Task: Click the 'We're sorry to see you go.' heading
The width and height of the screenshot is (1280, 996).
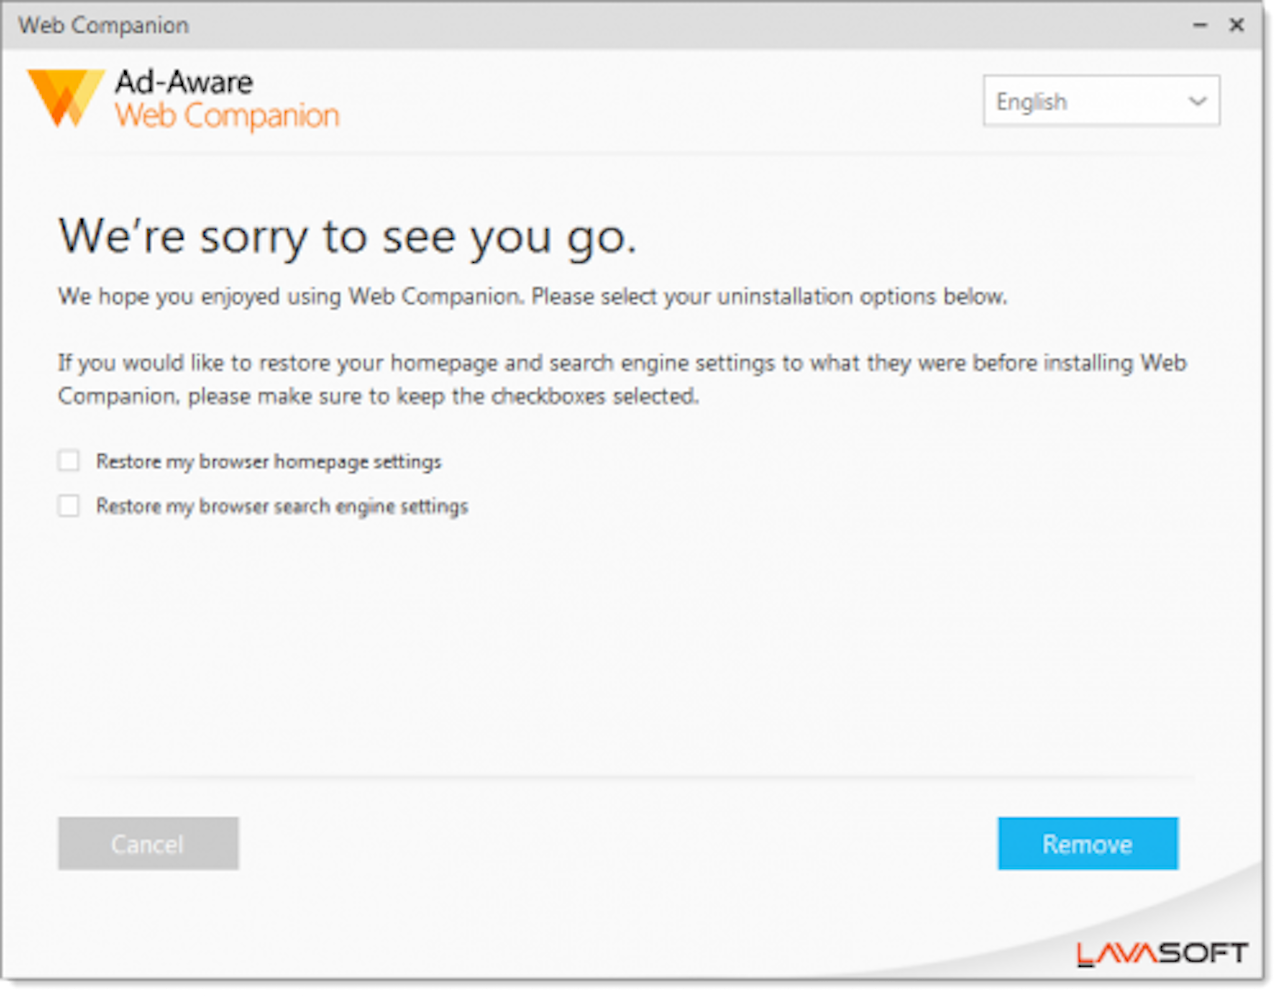Action: [347, 238]
